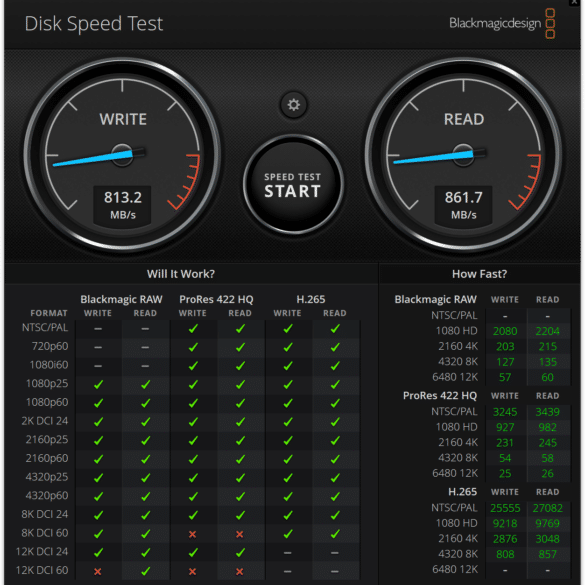Click H.265 NTSC/PAL write value 25555
This screenshot has height=585, width=585.
(x=505, y=508)
